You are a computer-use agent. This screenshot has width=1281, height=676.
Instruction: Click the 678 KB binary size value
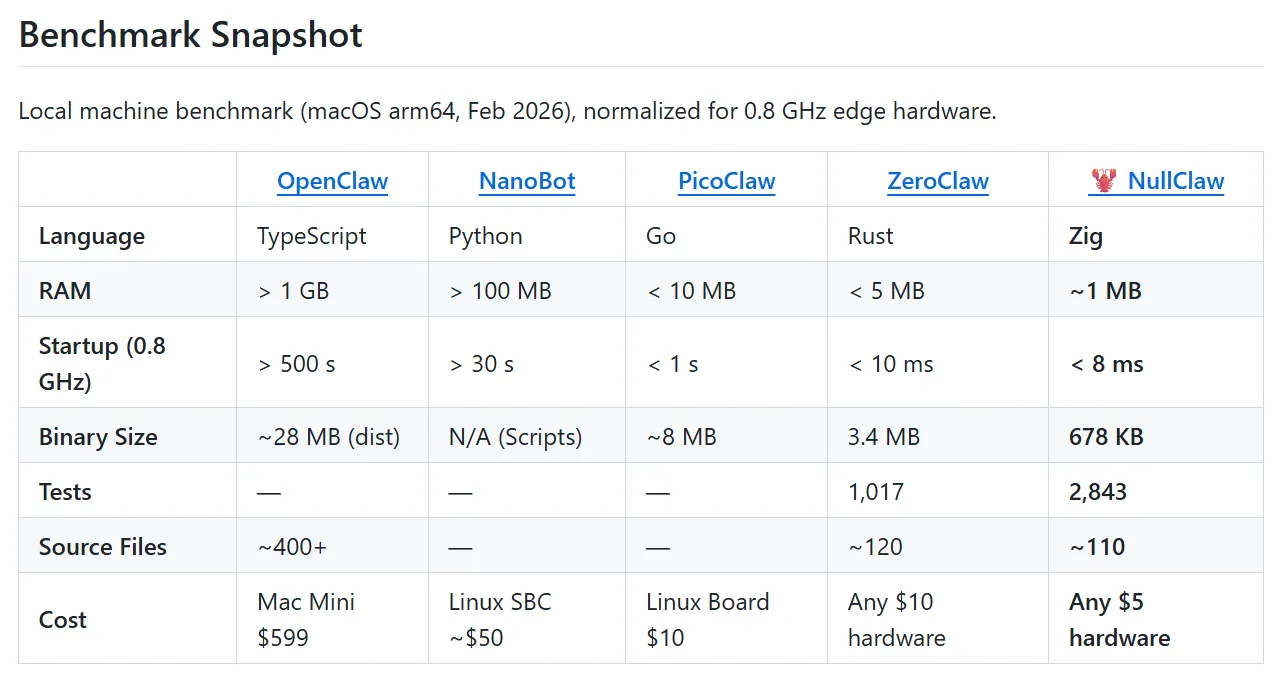[1106, 437]
